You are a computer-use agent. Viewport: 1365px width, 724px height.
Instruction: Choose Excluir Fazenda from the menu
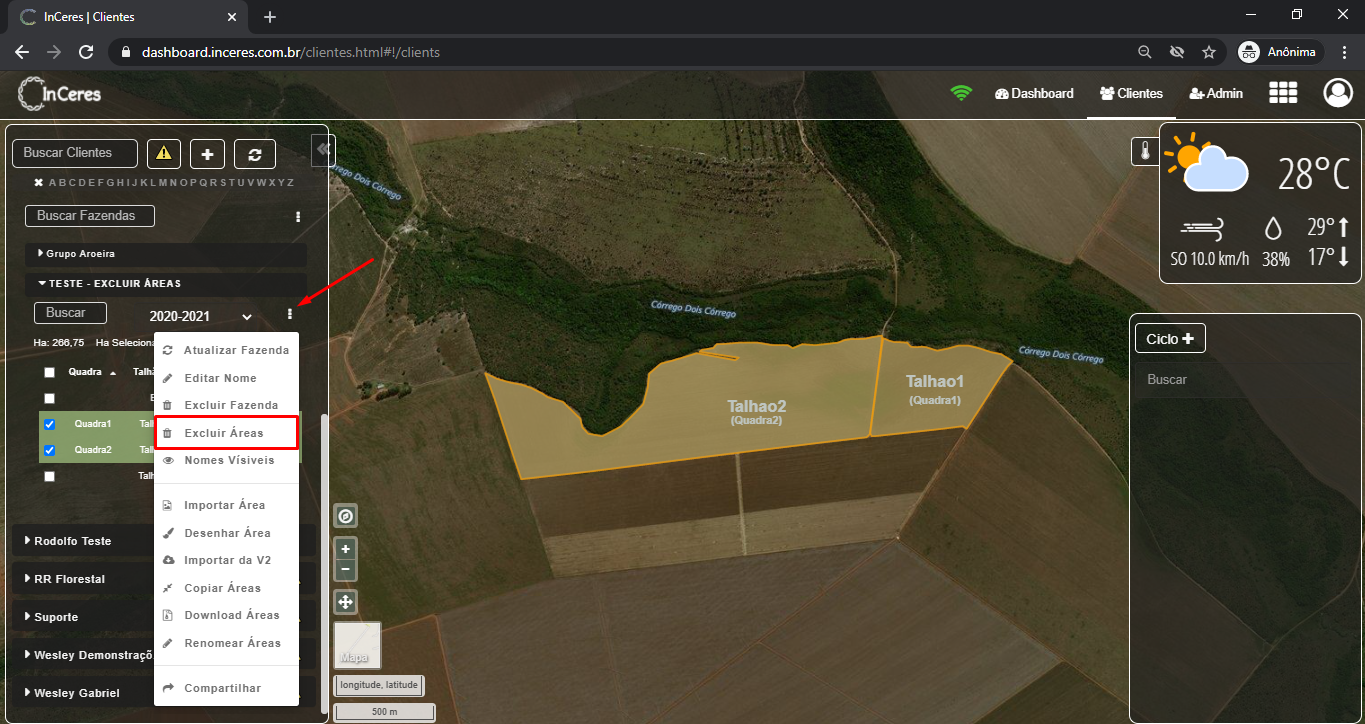(x=227, y=405)
